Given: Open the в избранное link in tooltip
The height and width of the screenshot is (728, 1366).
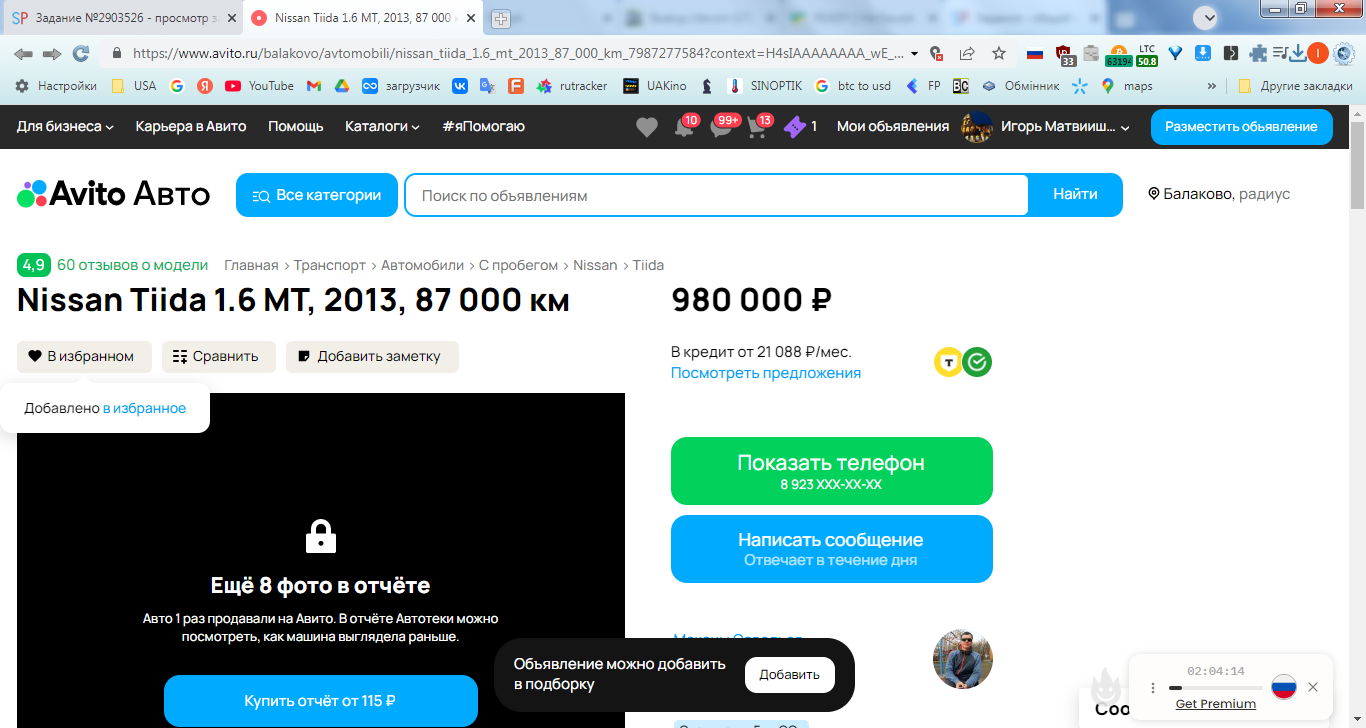Looking at the screenshot, I should click(145, 408).
